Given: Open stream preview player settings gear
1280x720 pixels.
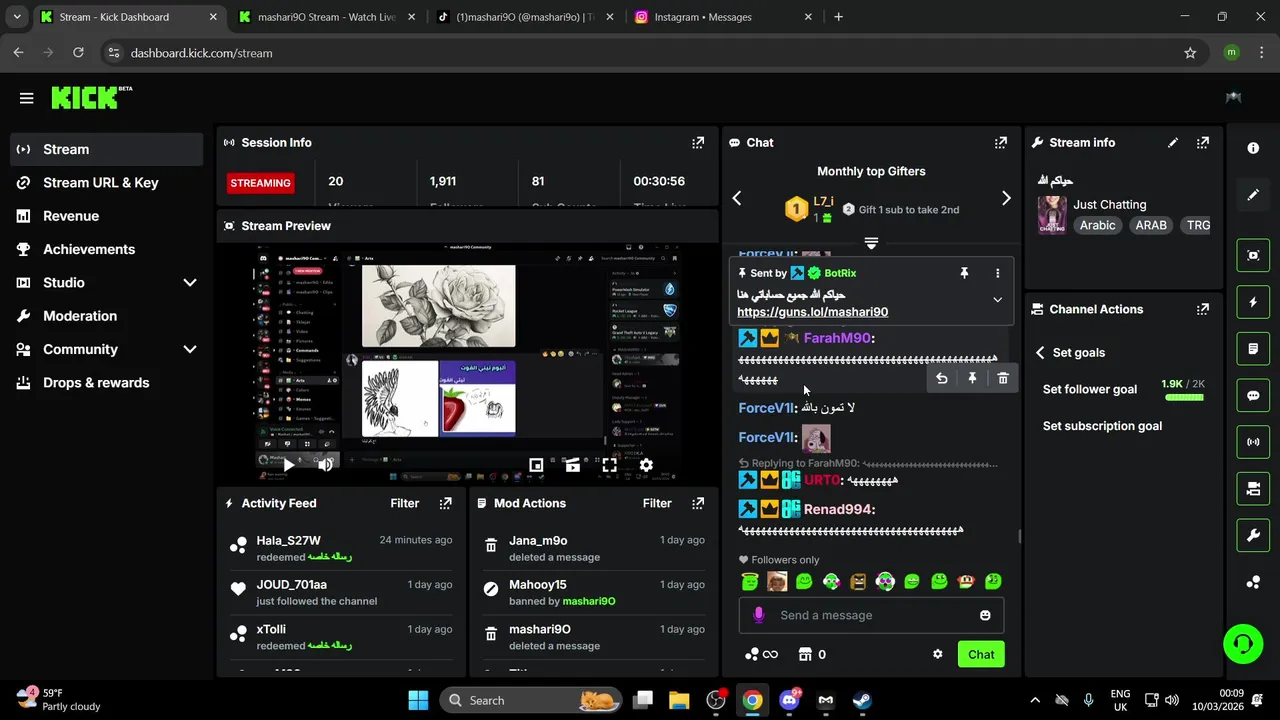Looking at the screenshot, I should pos(646,465).
